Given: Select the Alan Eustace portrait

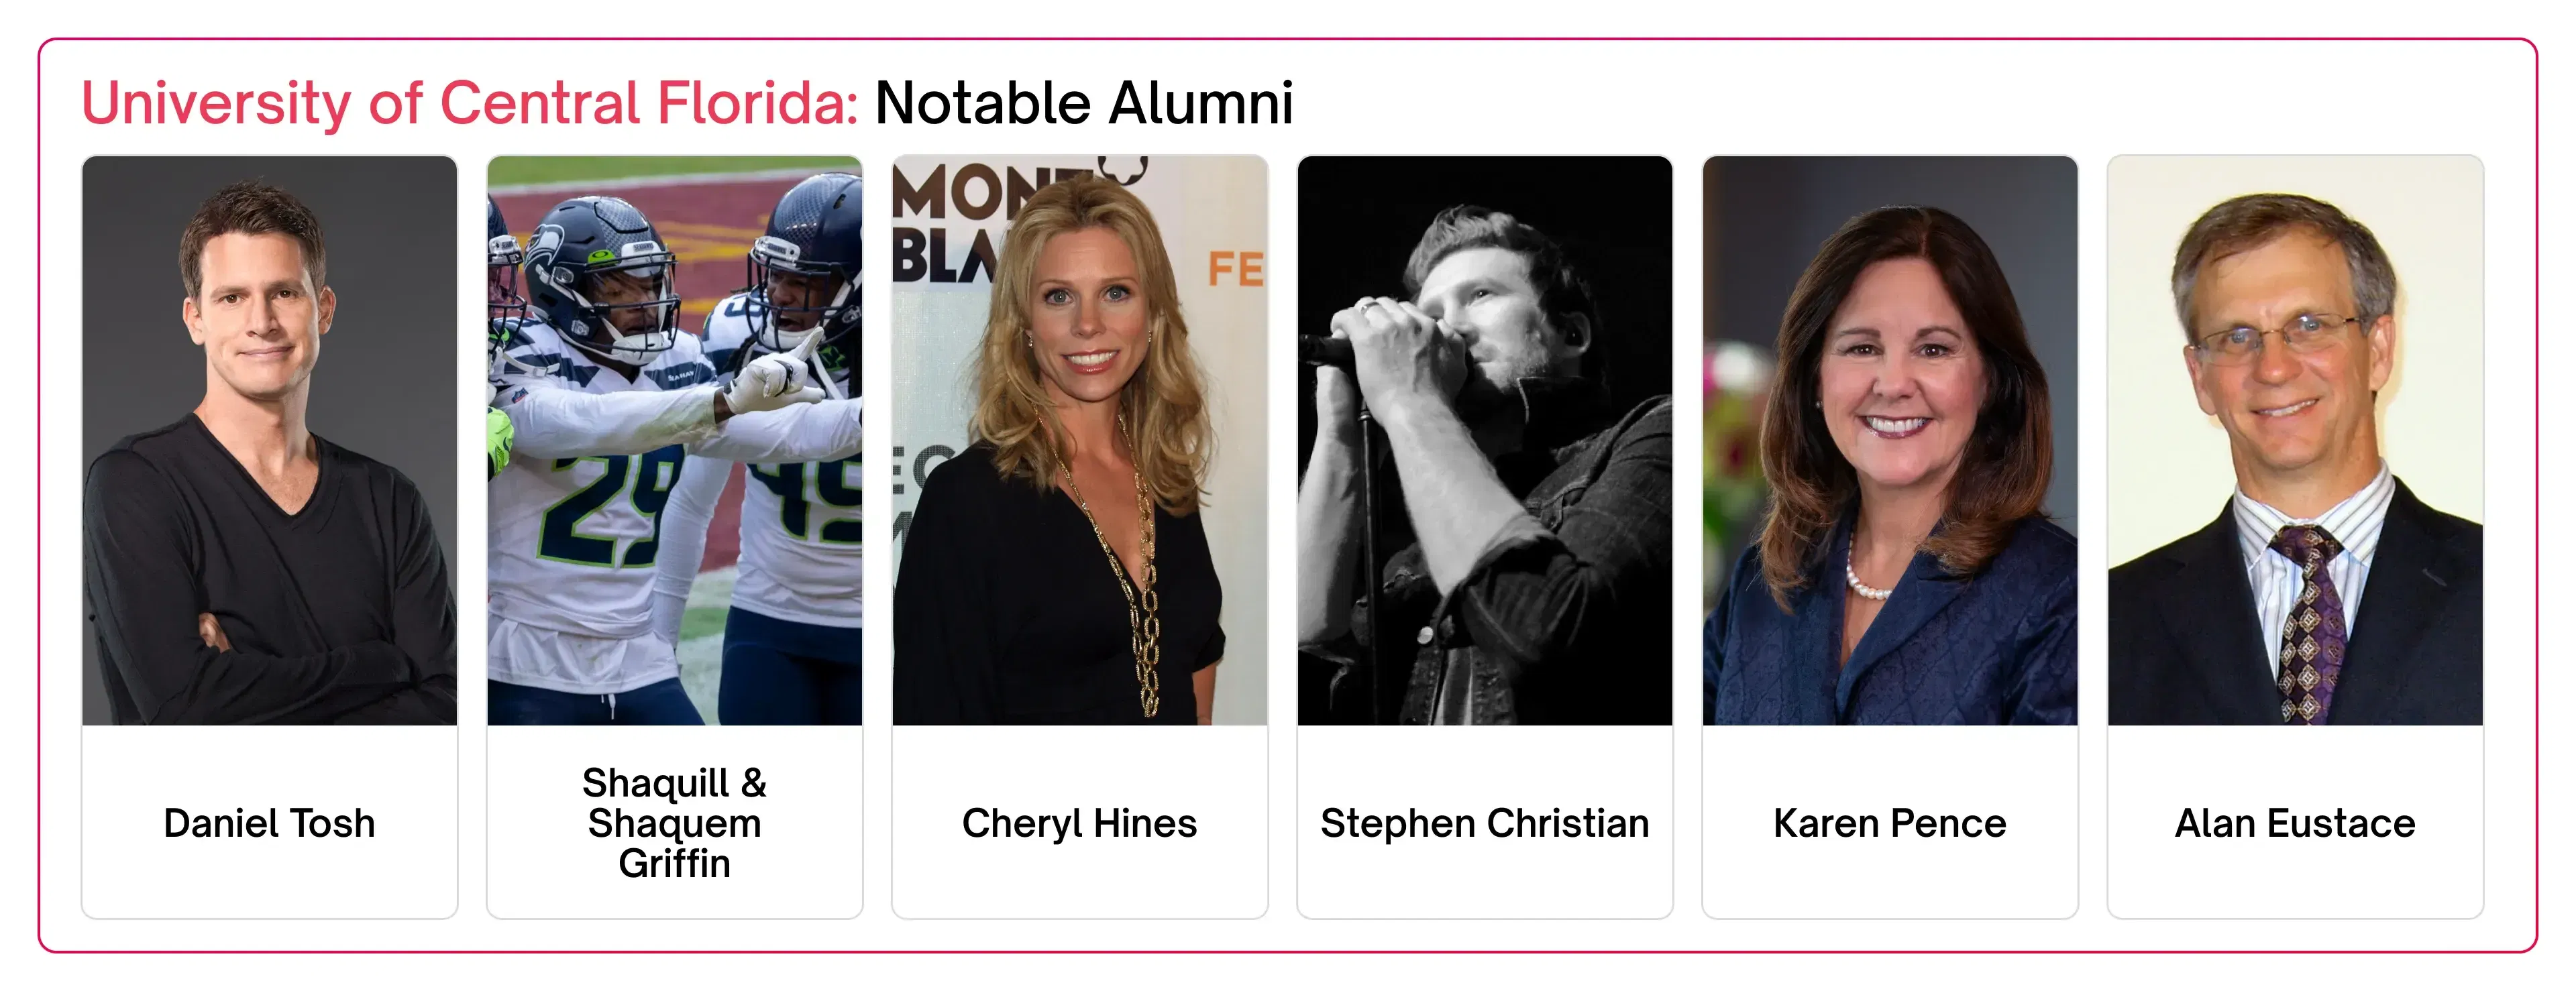Looking at the screenshot, I should [2295, 440].
